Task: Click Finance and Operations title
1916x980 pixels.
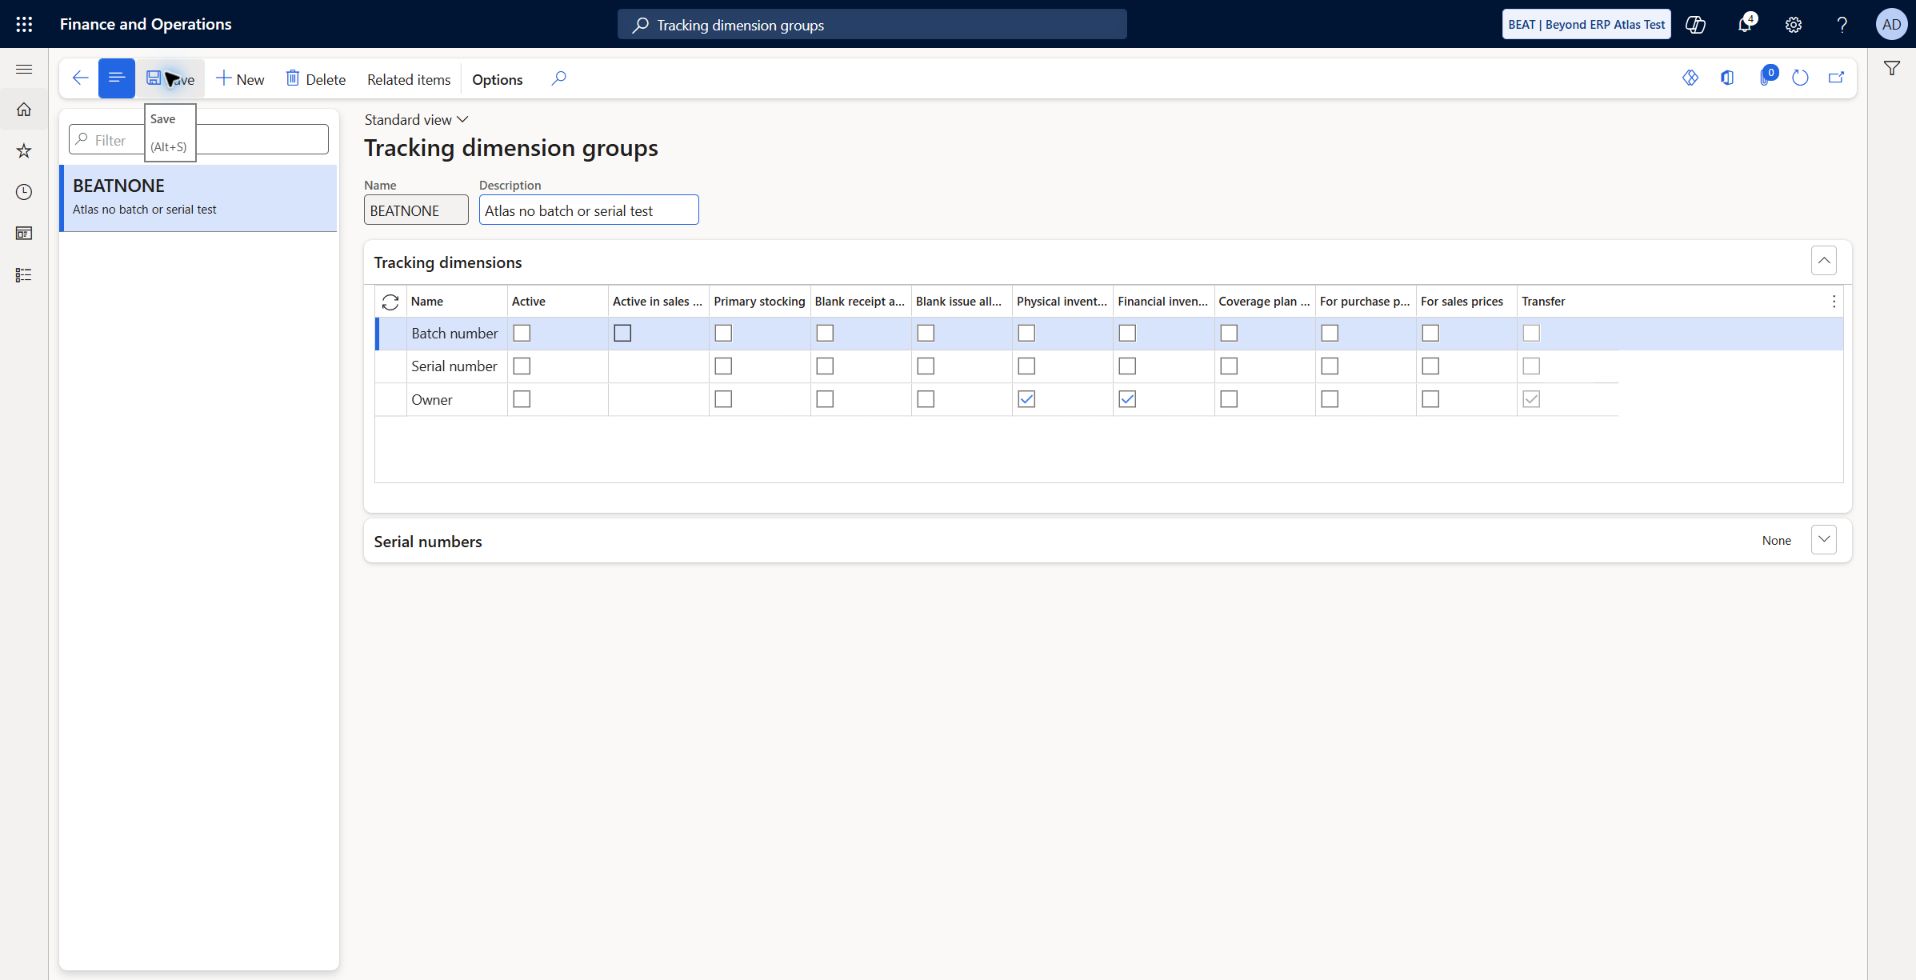Action: (146, 24)
